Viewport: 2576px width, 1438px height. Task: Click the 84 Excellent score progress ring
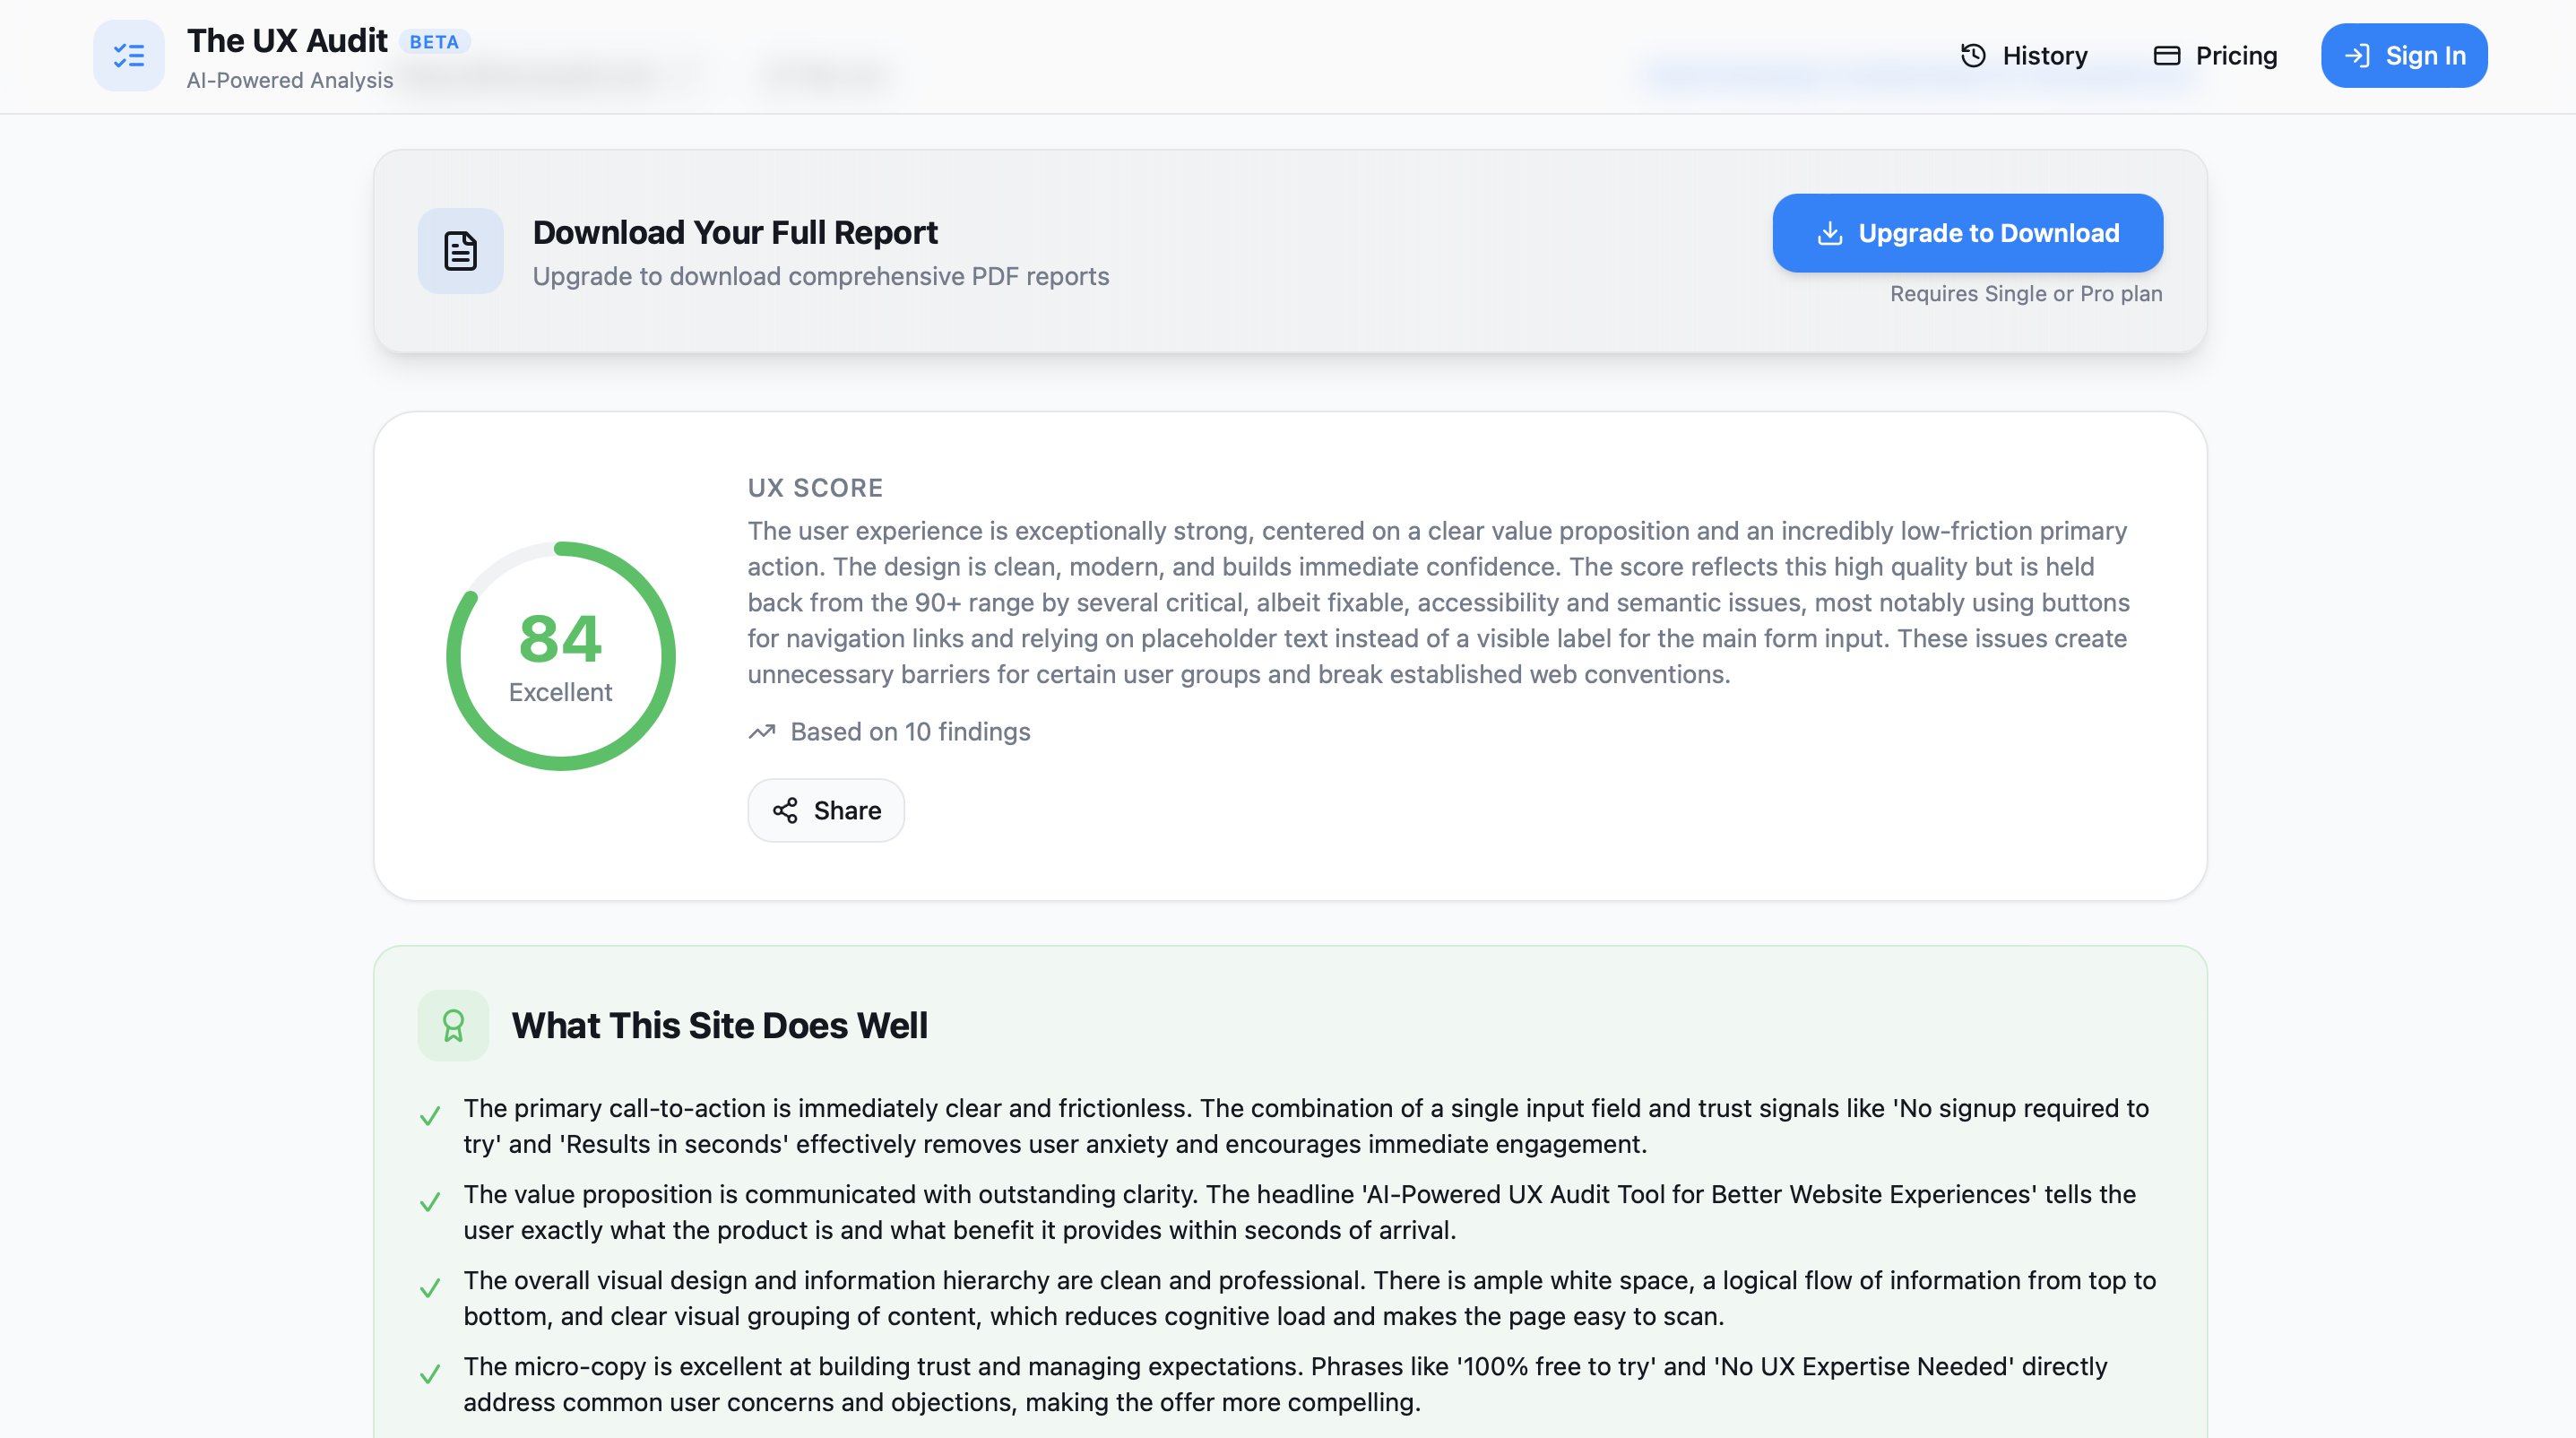pyautogui.click(x=560, y=655)
